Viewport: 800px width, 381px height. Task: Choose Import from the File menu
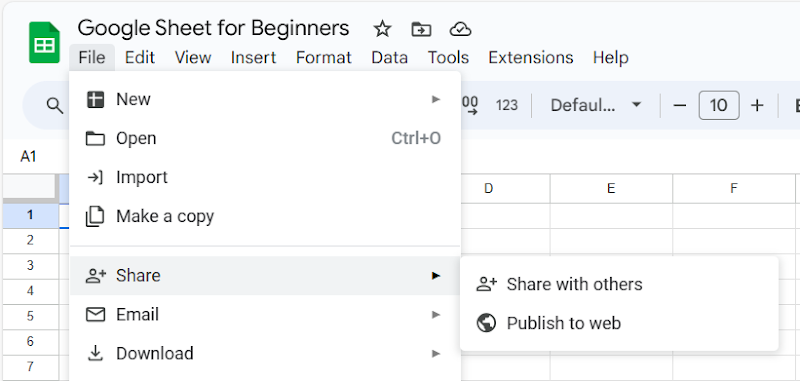pyautogui.click(x=265, y=177)
